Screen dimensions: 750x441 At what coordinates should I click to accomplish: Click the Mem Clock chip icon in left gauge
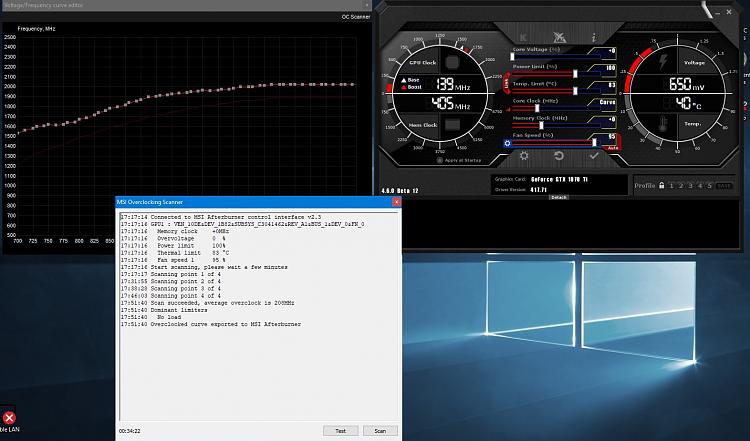[x=452, y=125]
